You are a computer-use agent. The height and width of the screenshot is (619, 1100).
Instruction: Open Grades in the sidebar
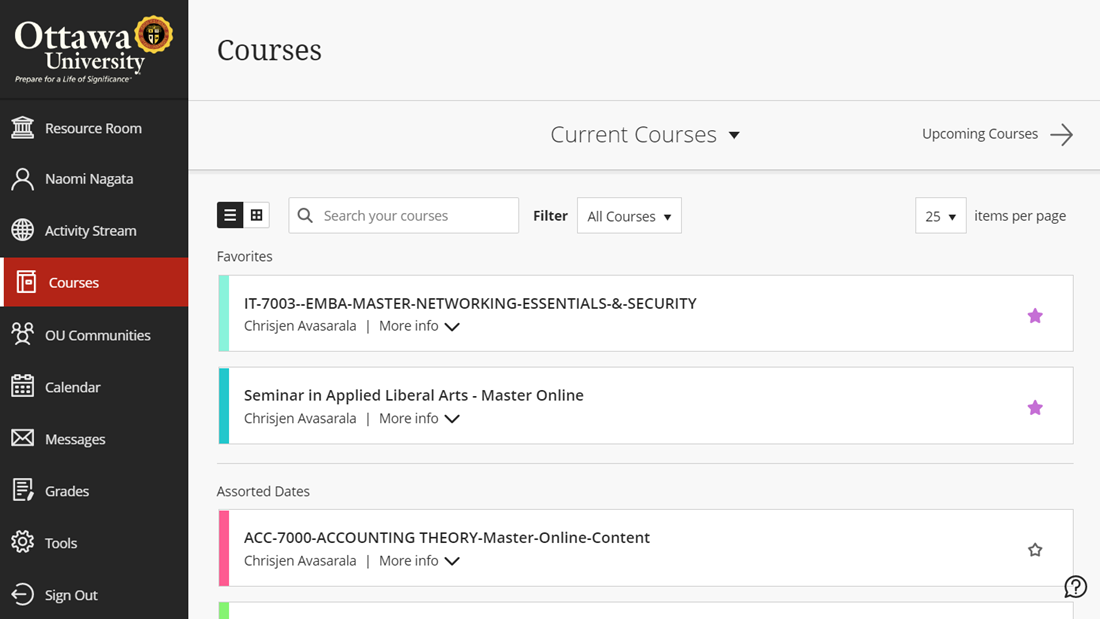click(67, 491)
